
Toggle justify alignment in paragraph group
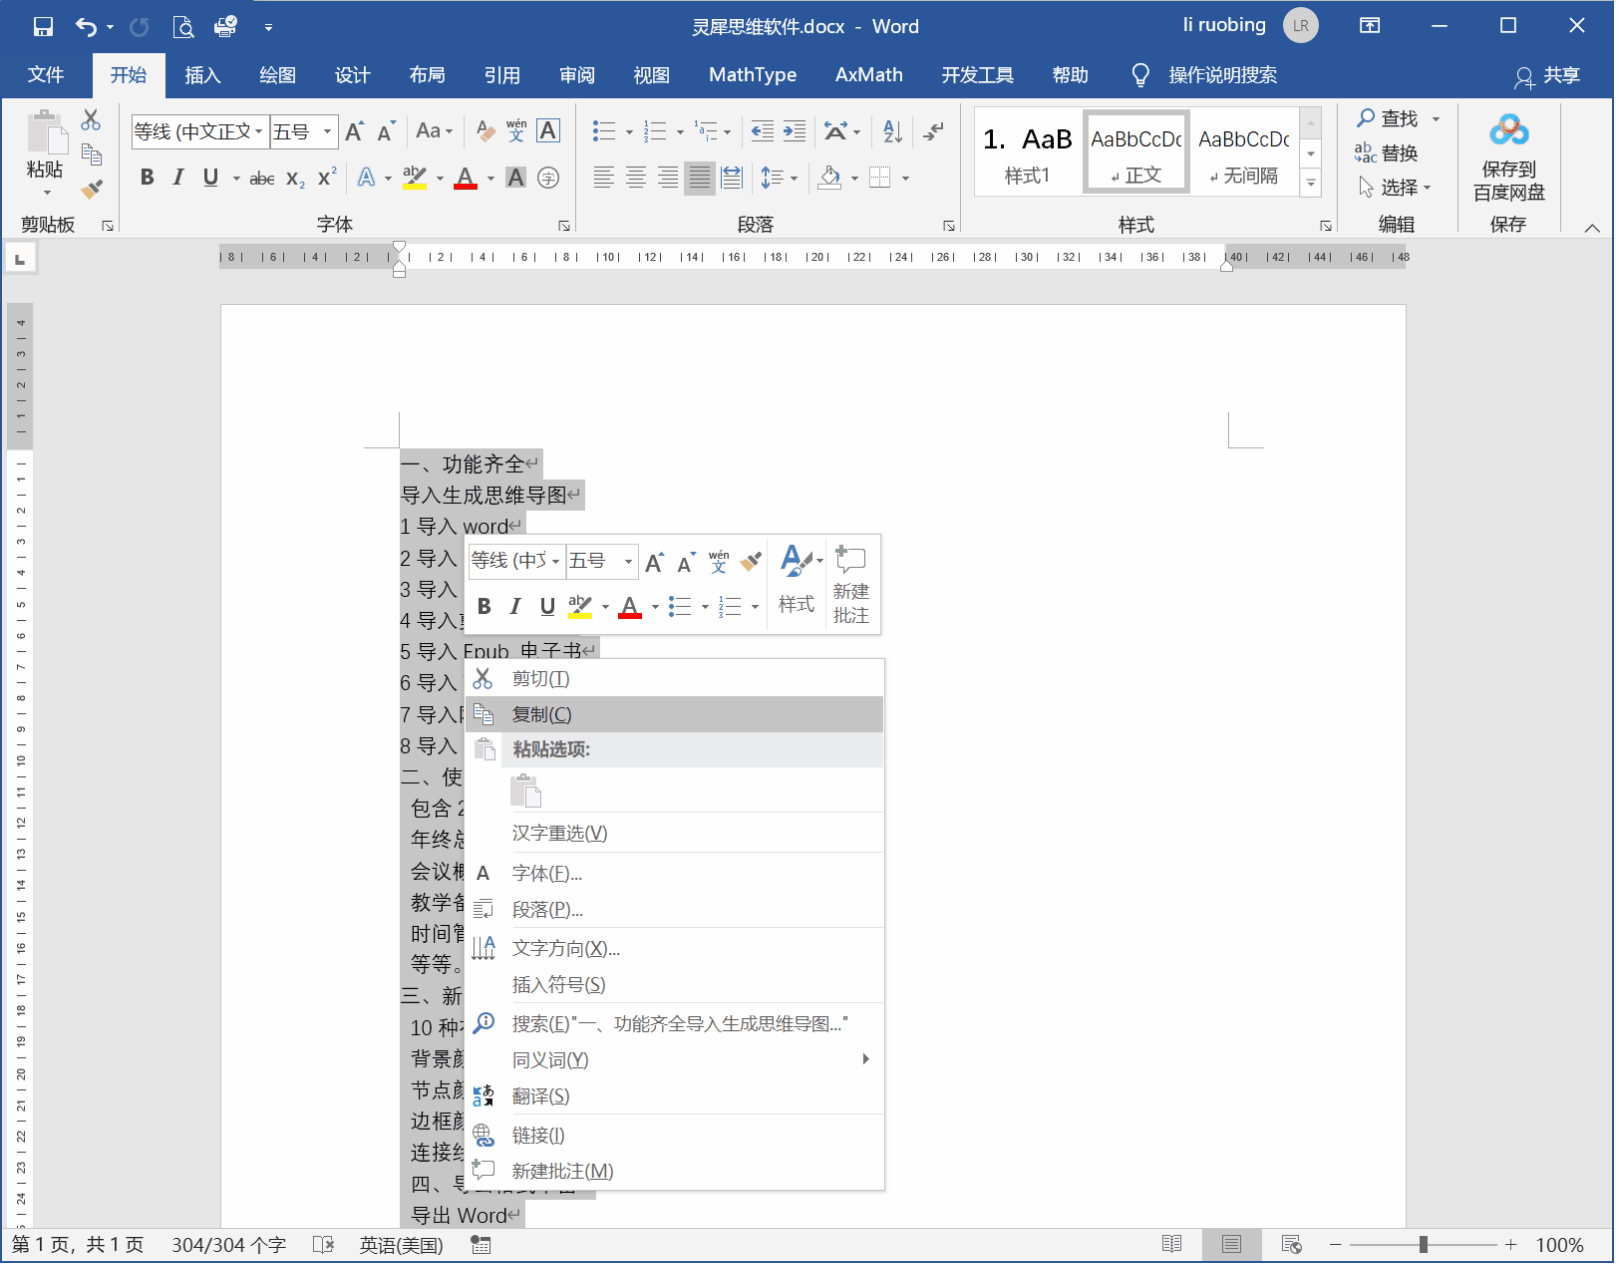(x=700, y=178)
